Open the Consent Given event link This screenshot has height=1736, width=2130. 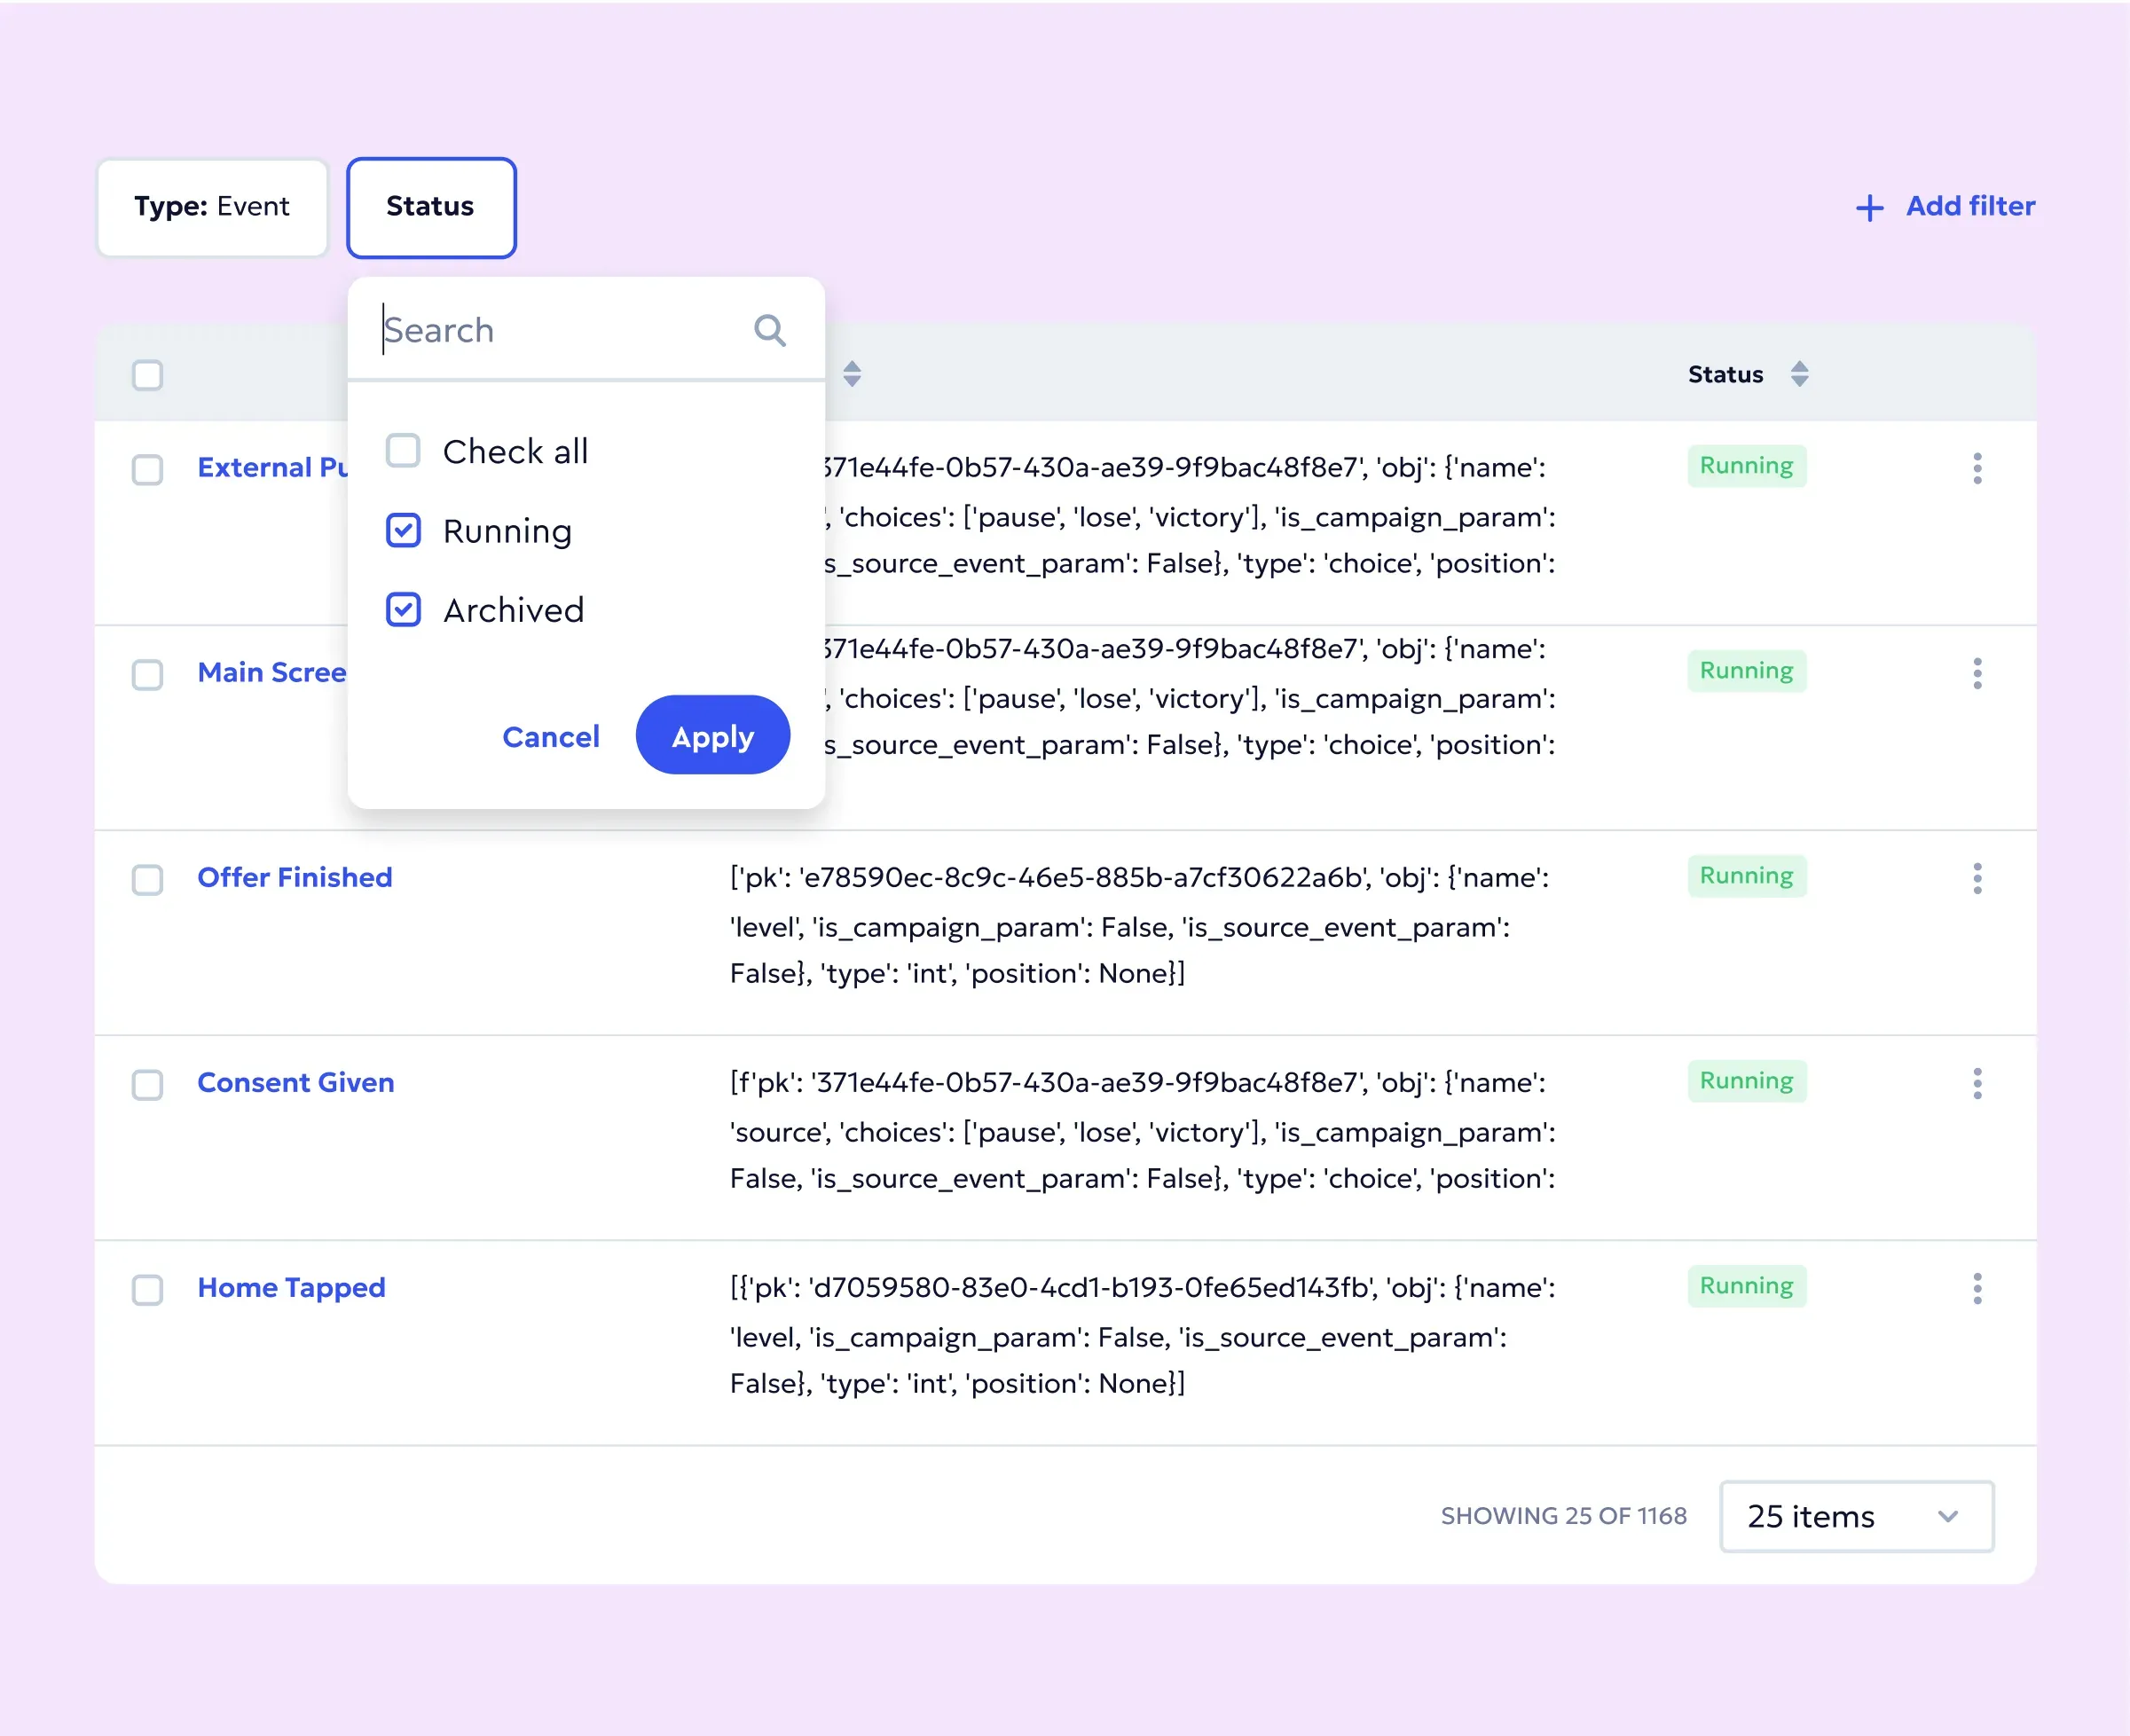pos(295,1082)
